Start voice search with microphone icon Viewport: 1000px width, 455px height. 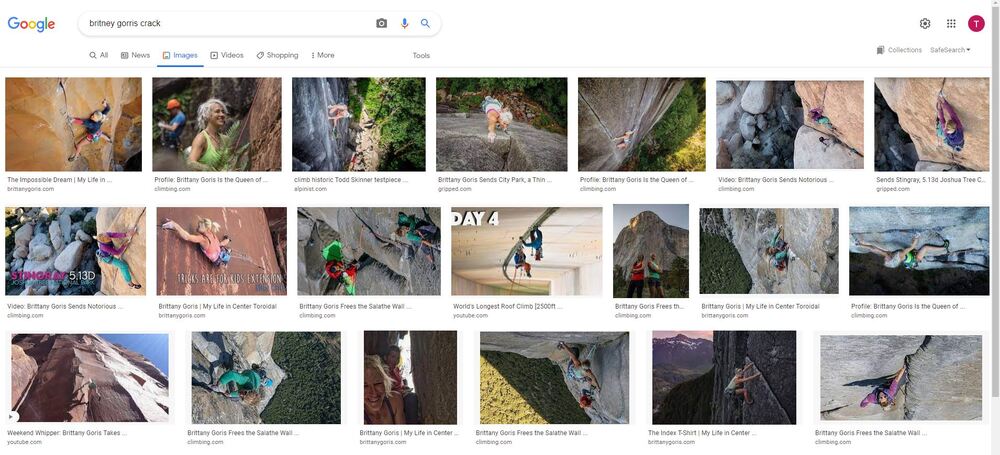(404, 23)
